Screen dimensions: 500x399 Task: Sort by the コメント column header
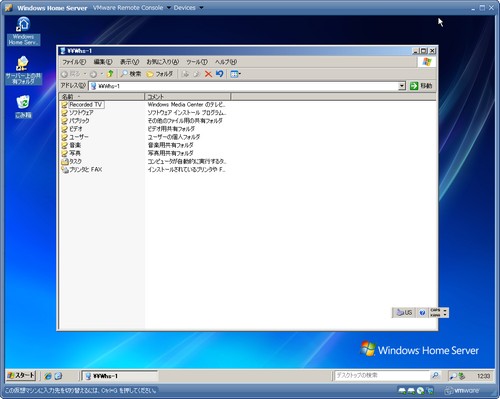[x=187, y=97]
